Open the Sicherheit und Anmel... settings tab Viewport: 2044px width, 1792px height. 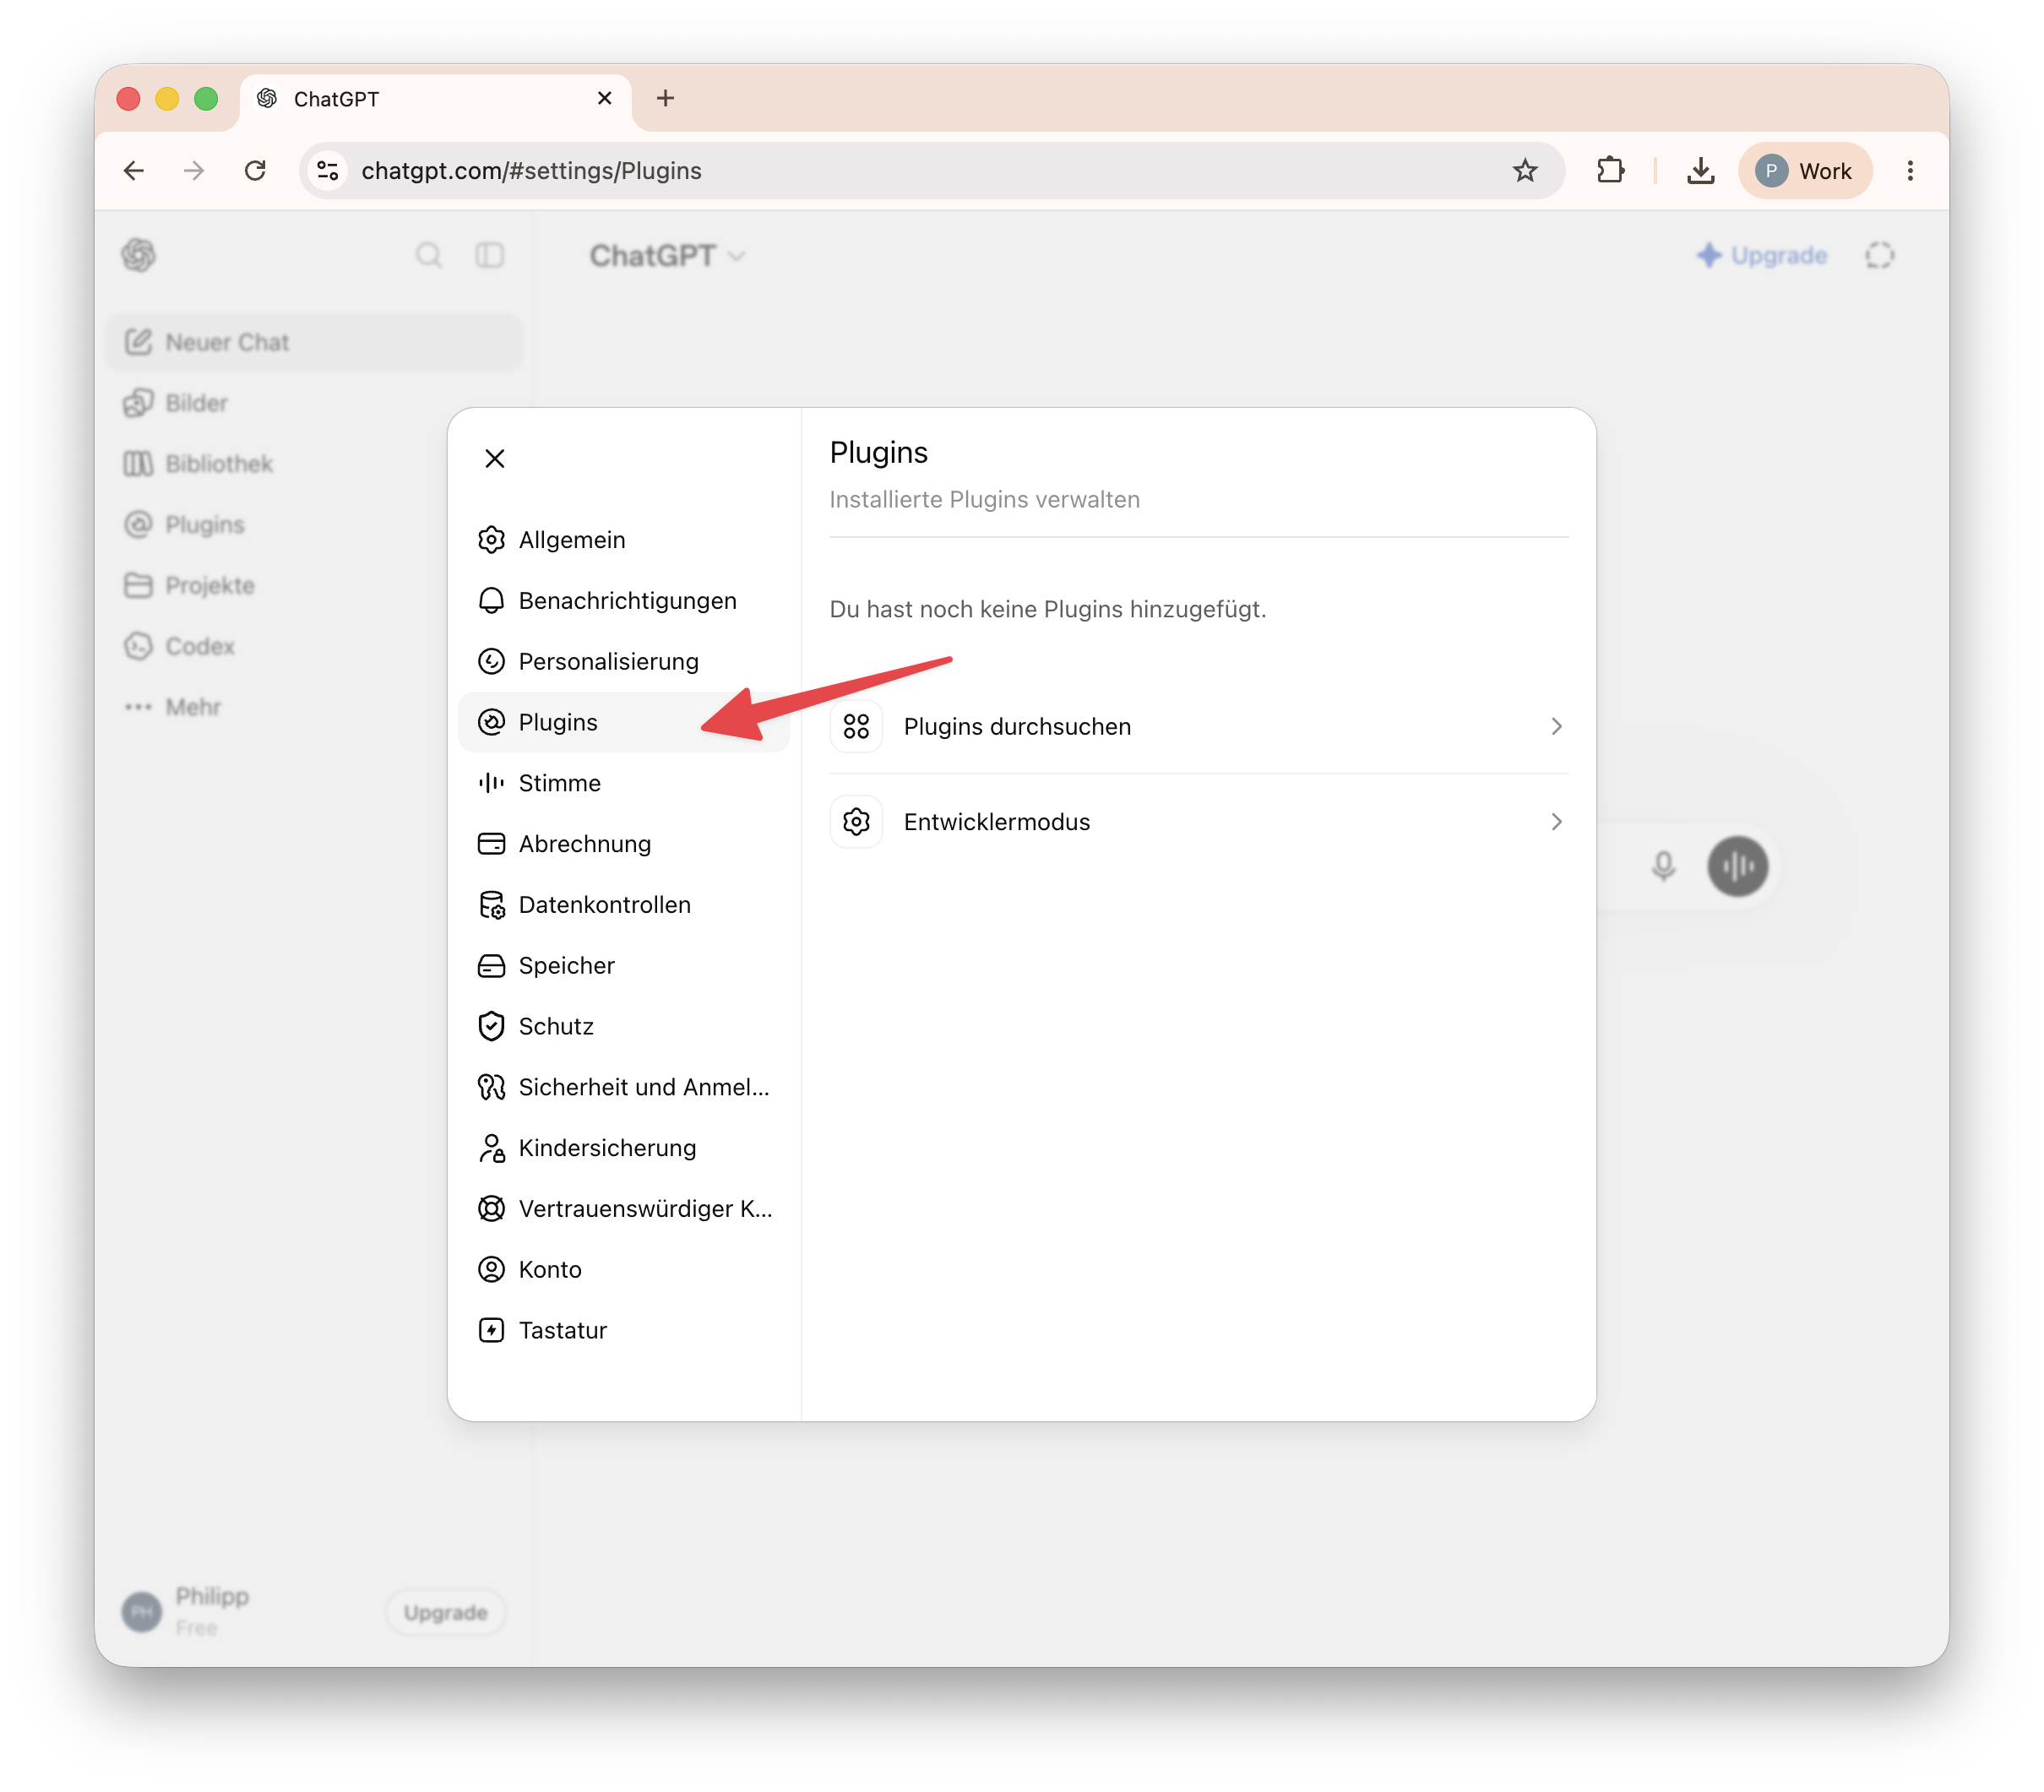(x=623, y=1087)
